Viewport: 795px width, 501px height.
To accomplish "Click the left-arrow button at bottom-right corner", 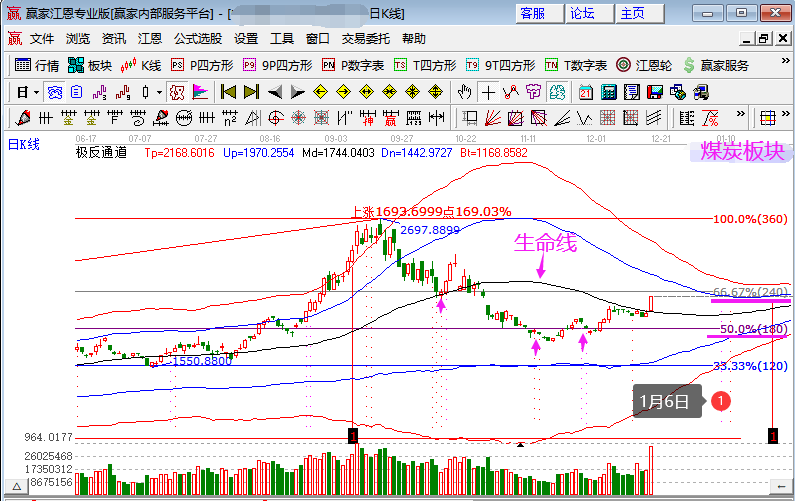I will coord(781,486).
